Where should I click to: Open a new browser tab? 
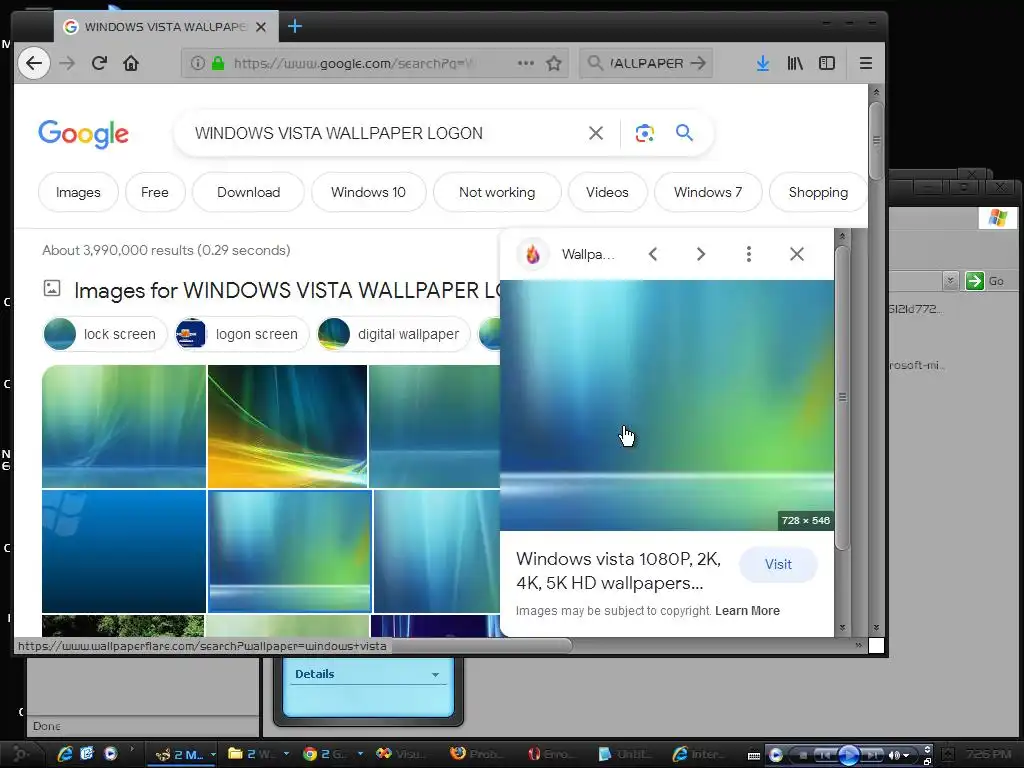[x=295, y=27]
